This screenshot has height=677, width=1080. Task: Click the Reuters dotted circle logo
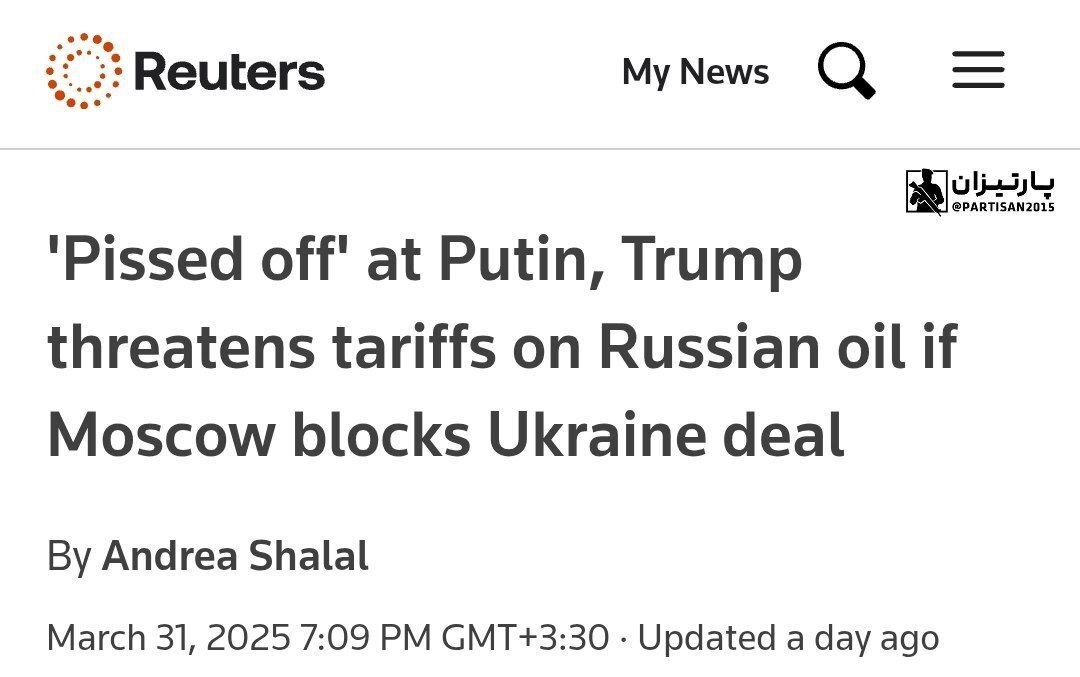click(83, 71)
